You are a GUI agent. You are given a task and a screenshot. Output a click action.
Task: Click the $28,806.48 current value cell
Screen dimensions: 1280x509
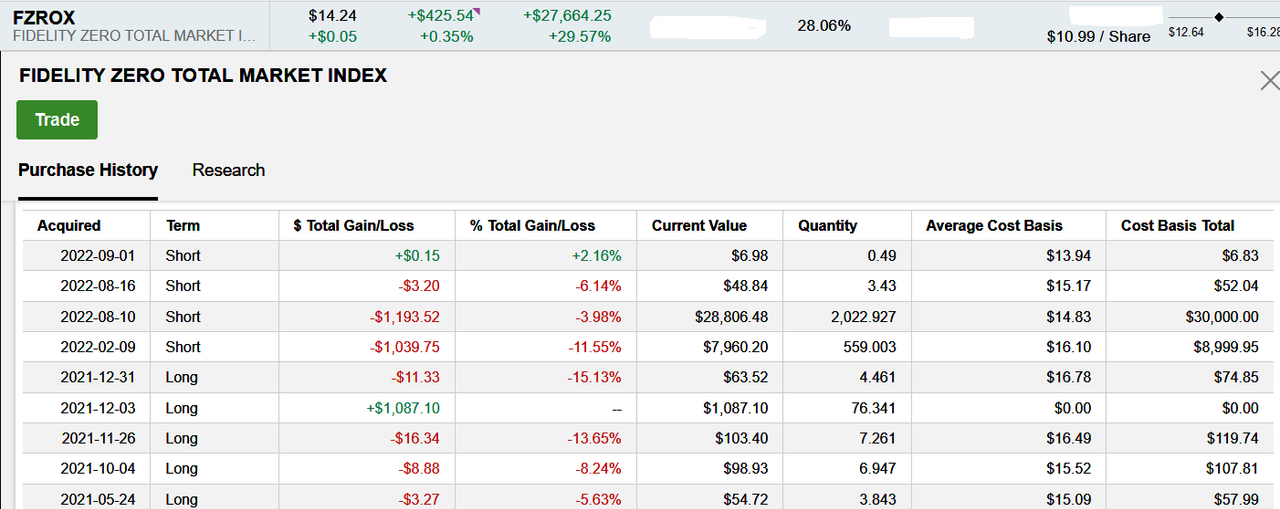click(x=731, y=317)
